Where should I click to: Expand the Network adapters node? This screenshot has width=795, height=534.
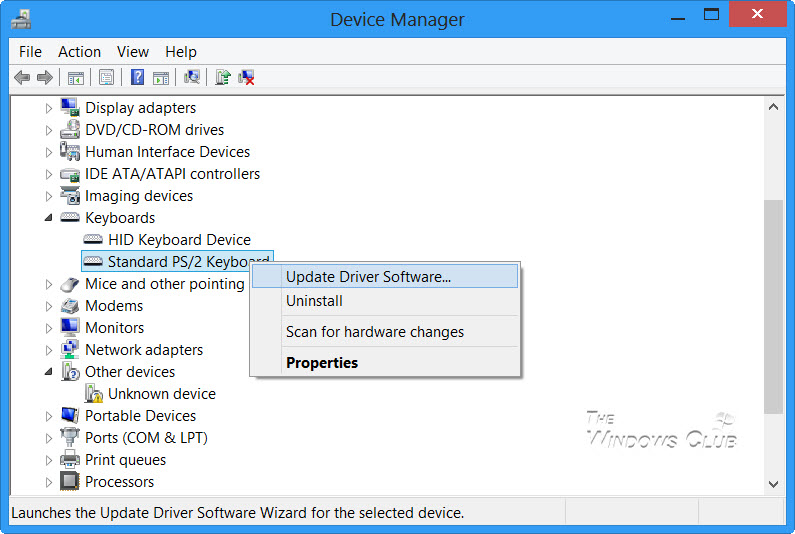coord(49,350)
